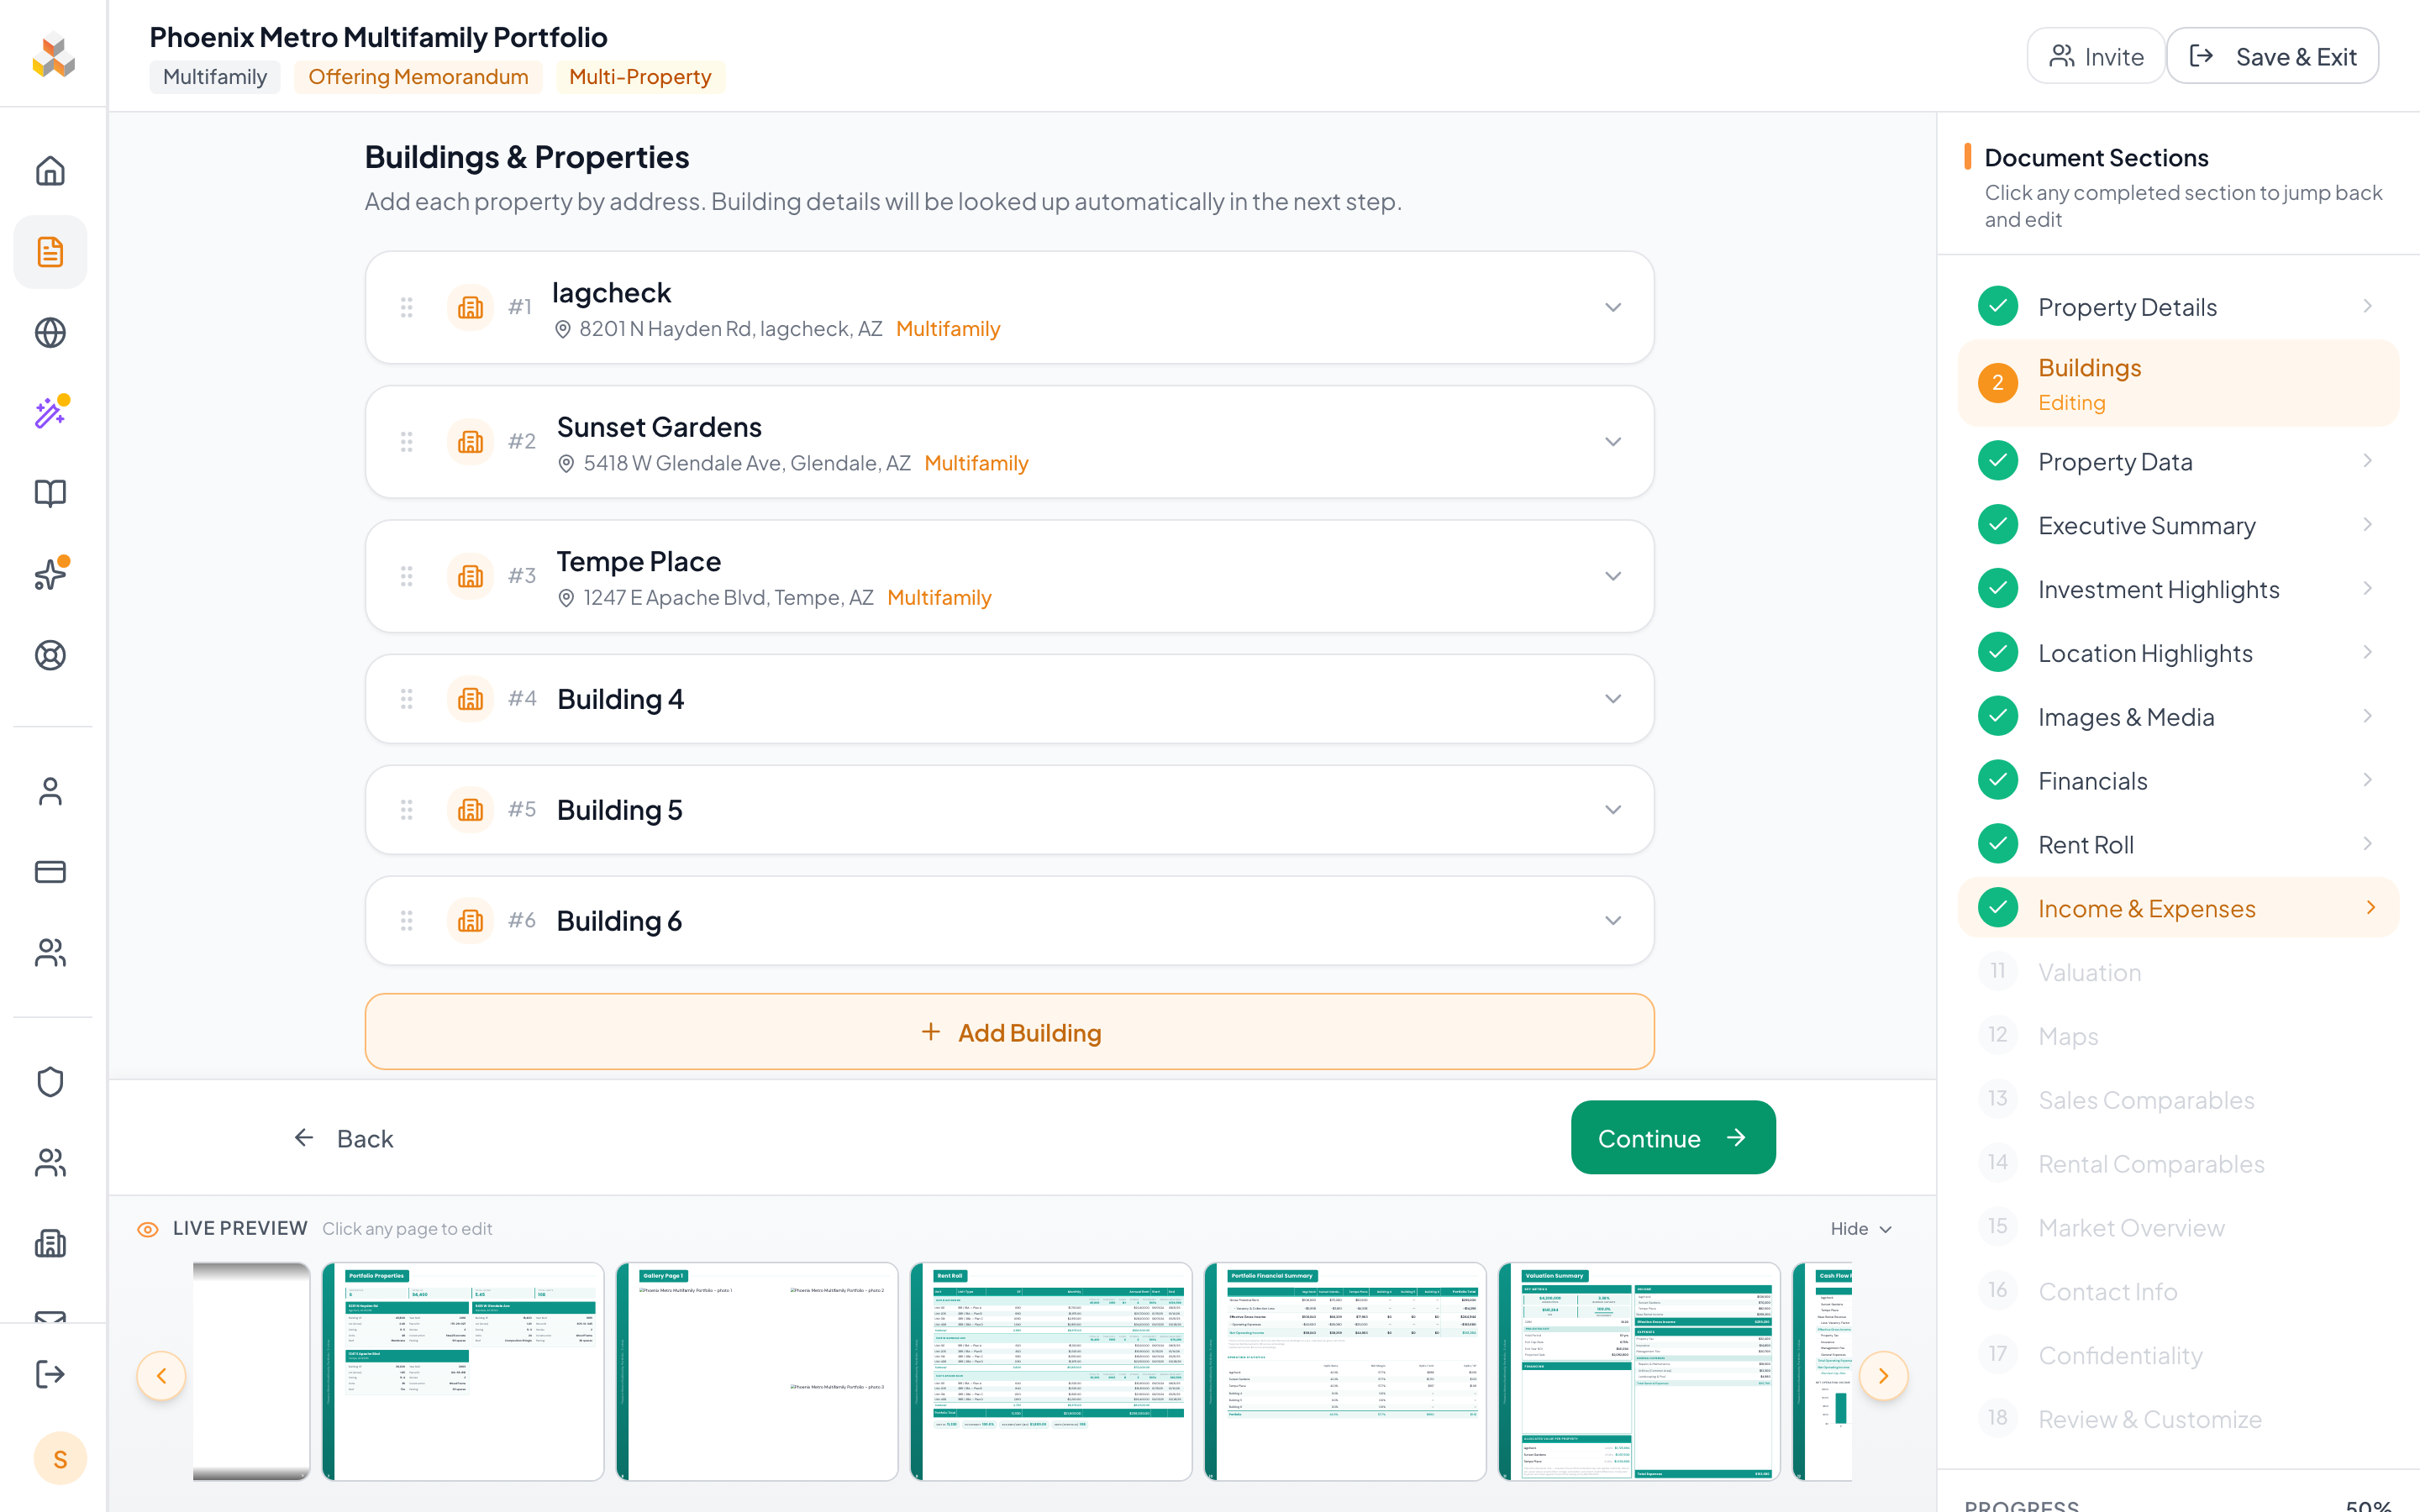Hide the live preview panel
The image size is (2420, 1512).
tap(1861, 1229)
